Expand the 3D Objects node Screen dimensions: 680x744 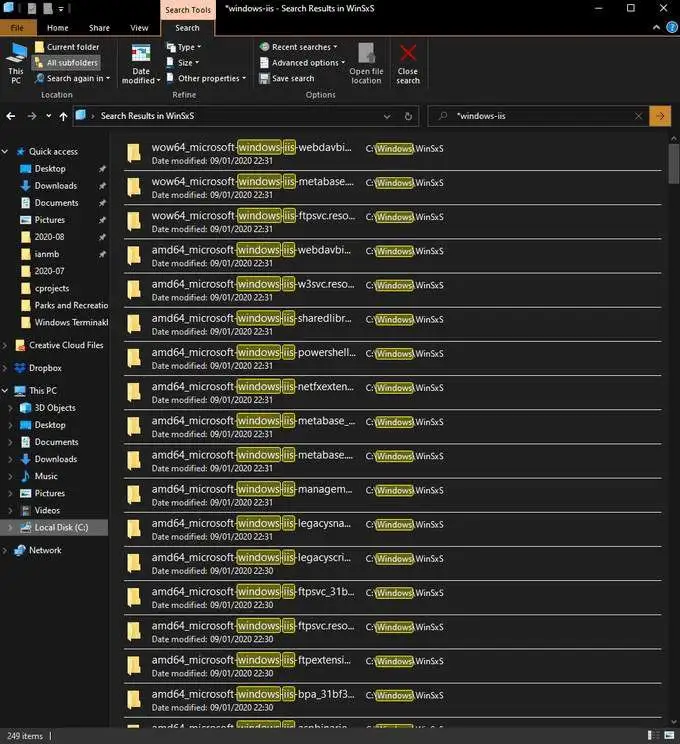pyautogui.click(x=10, y=408)
